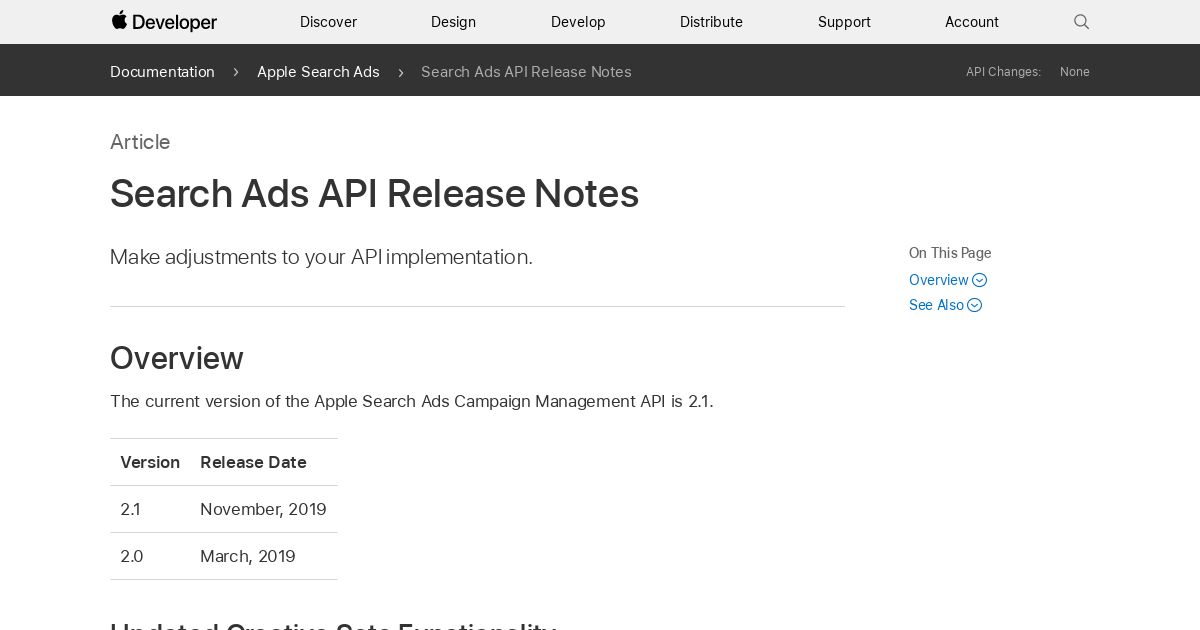Open the API Changes None dropdown
This screenshot has width=1200, height=630.
(1075, 72)
